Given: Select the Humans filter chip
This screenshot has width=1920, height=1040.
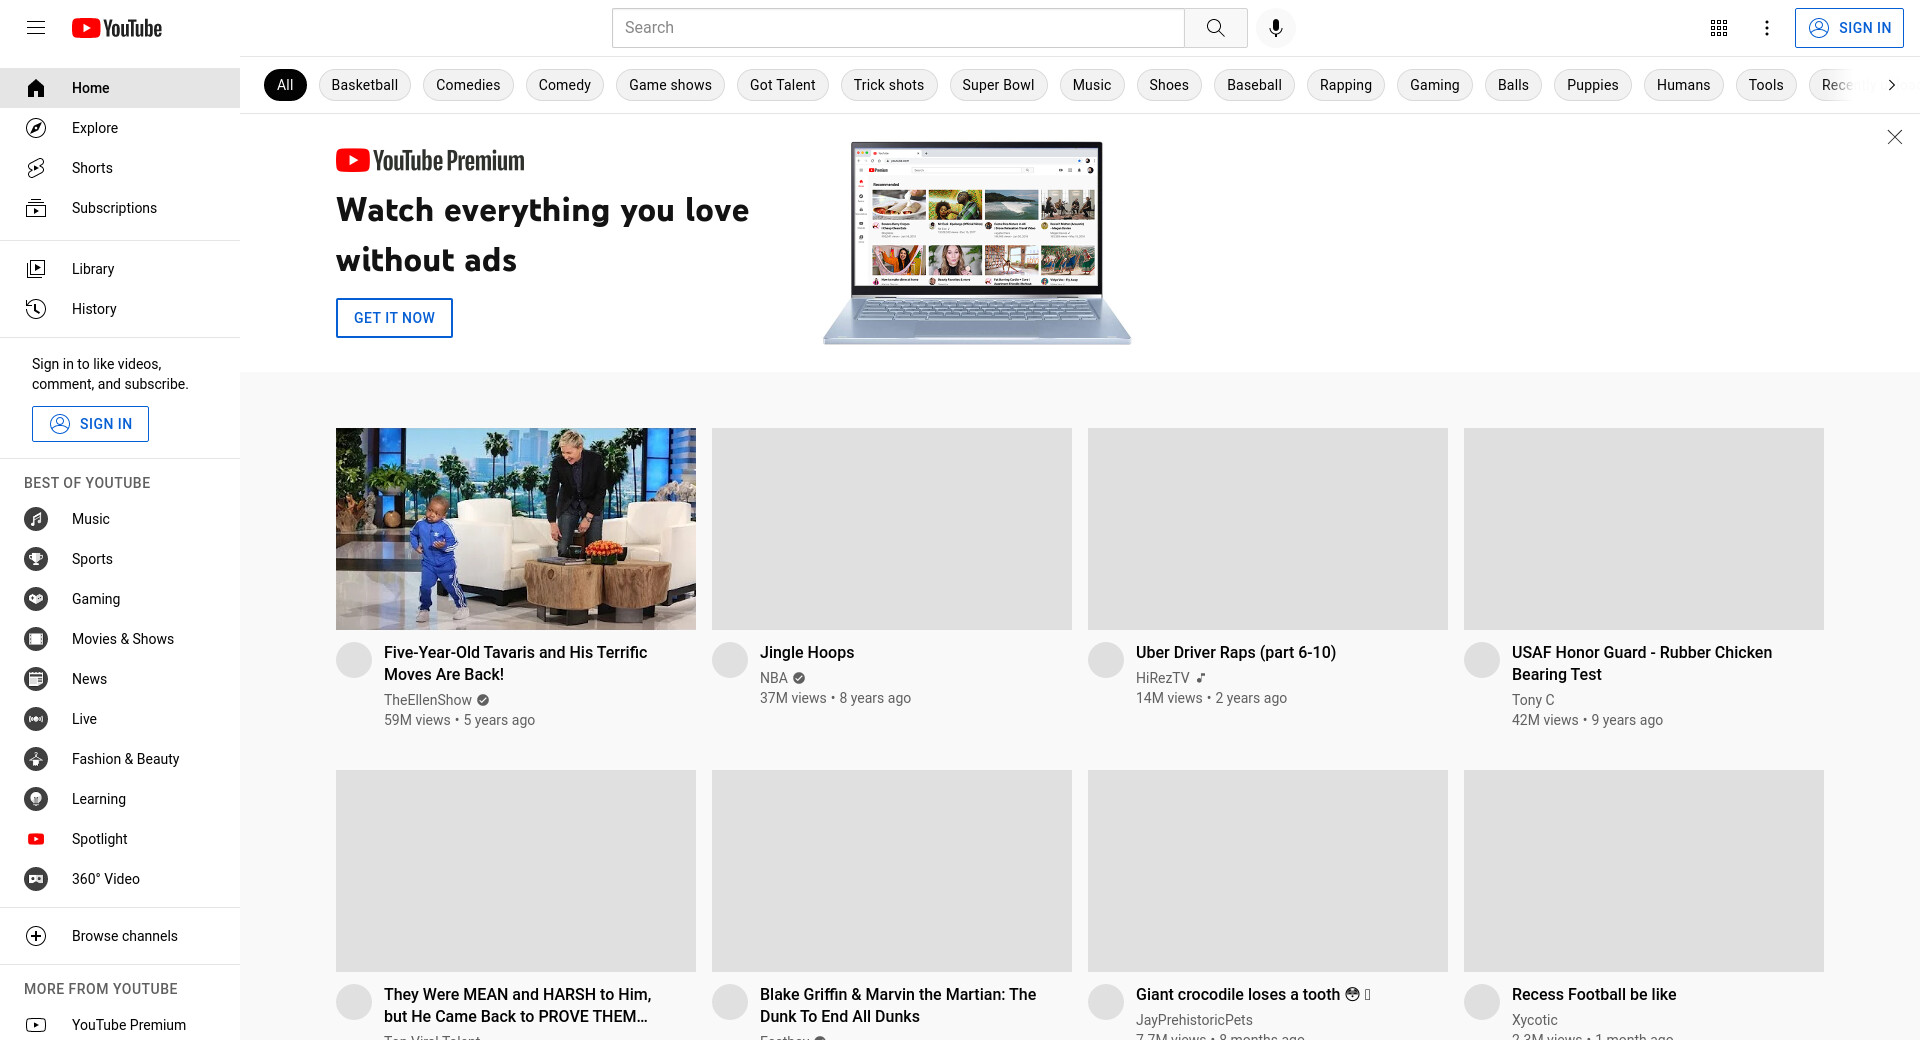Looking at the screenshot, I should tap(1684, 85).
